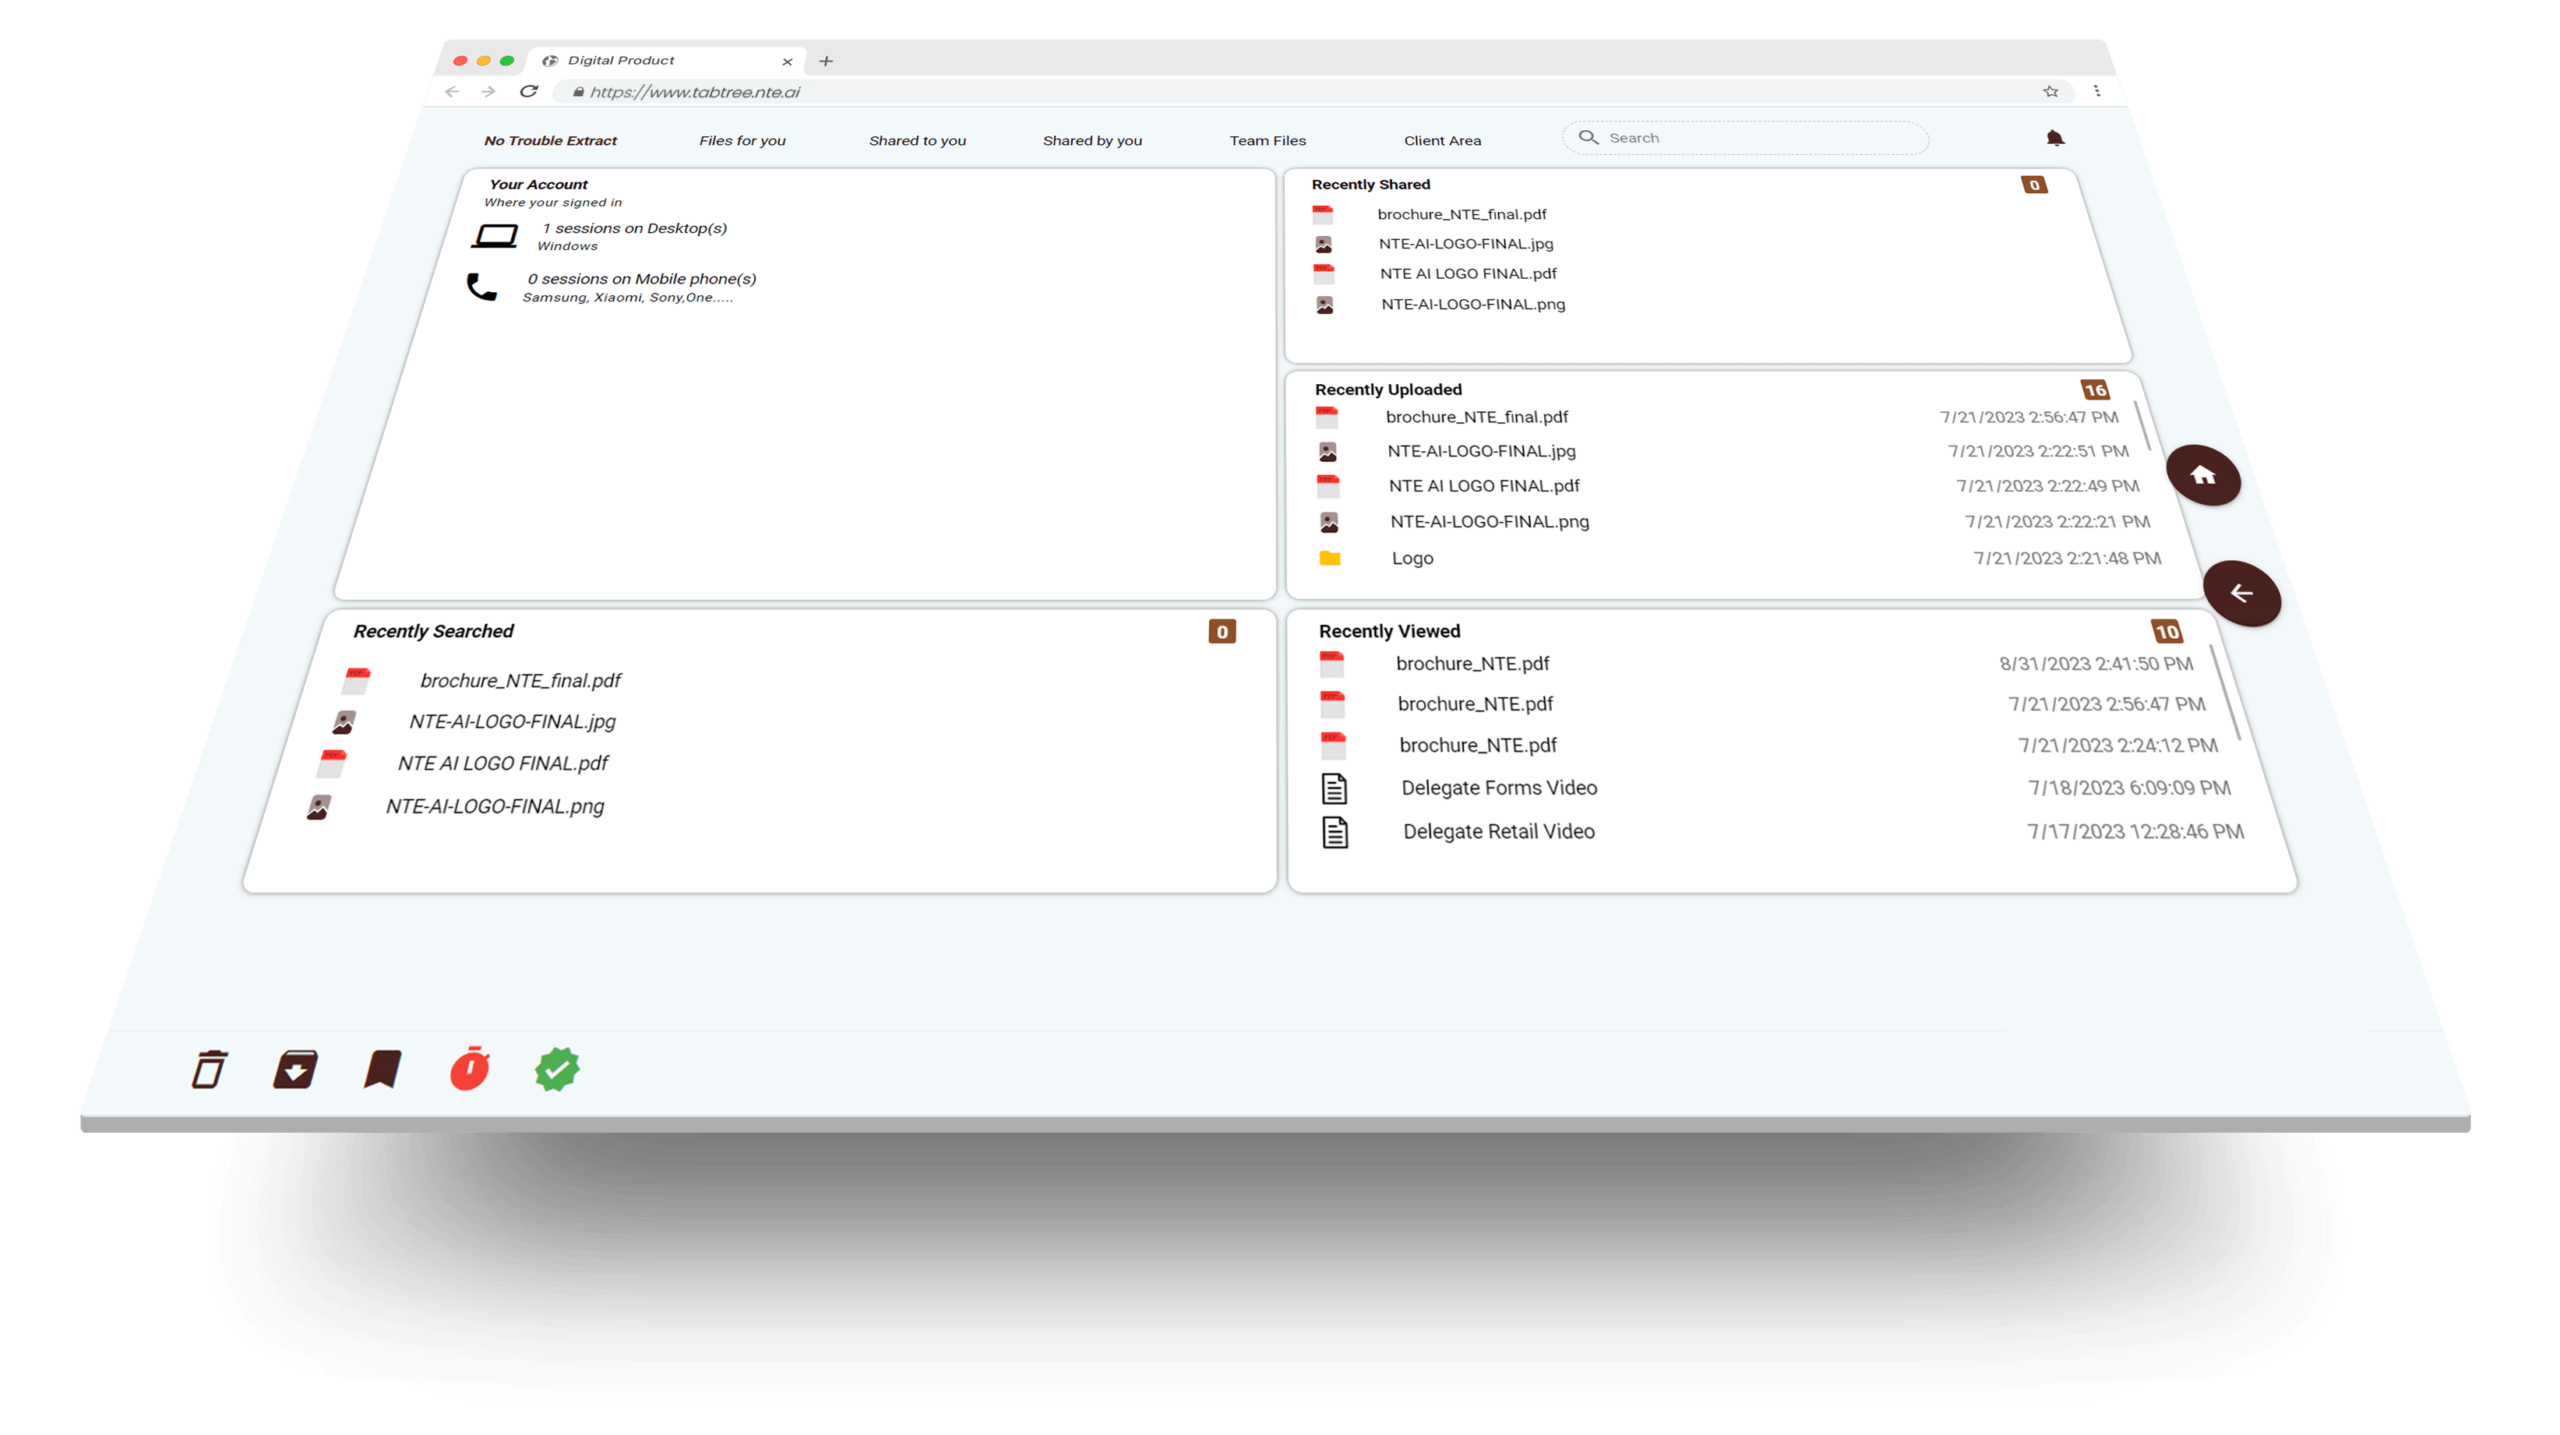The height and width of the screenshot is (1435, 2560).
Task: Click the dark bookmark icon
Action: (382, 1069)
